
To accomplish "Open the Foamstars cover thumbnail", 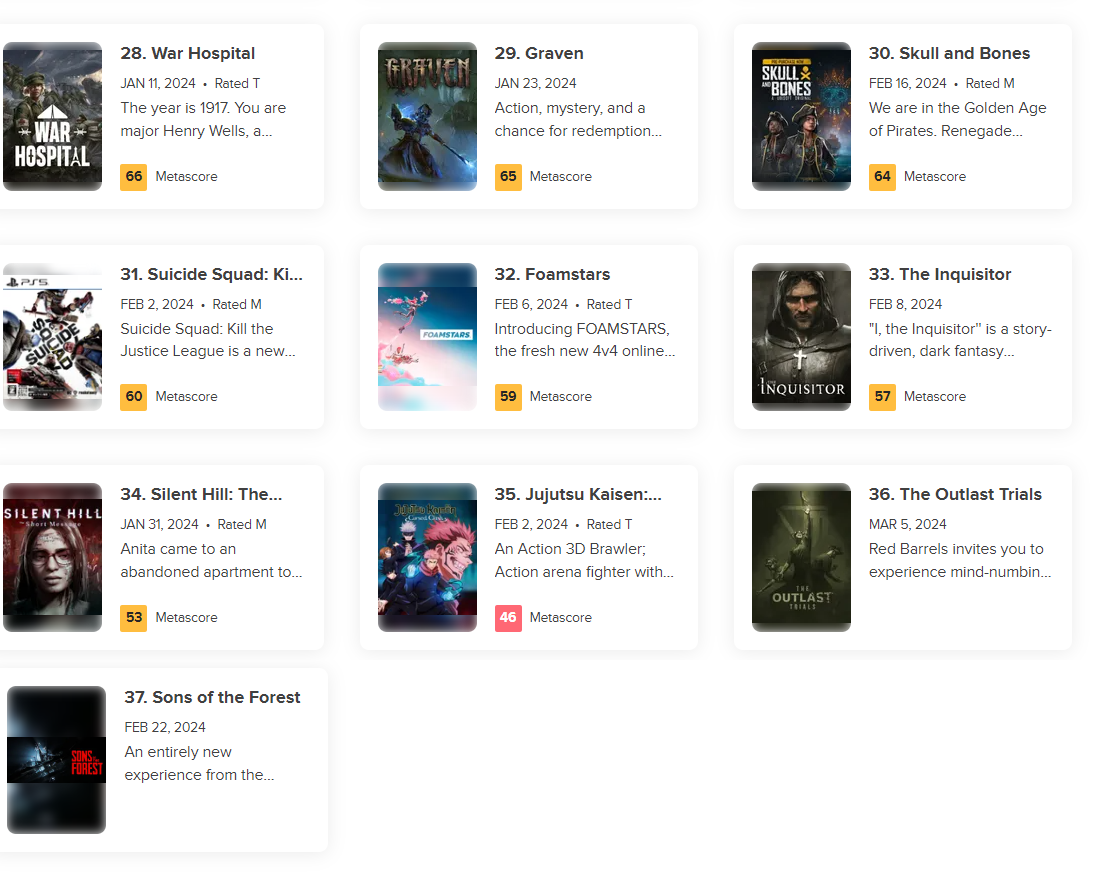I will click(427, 336).
